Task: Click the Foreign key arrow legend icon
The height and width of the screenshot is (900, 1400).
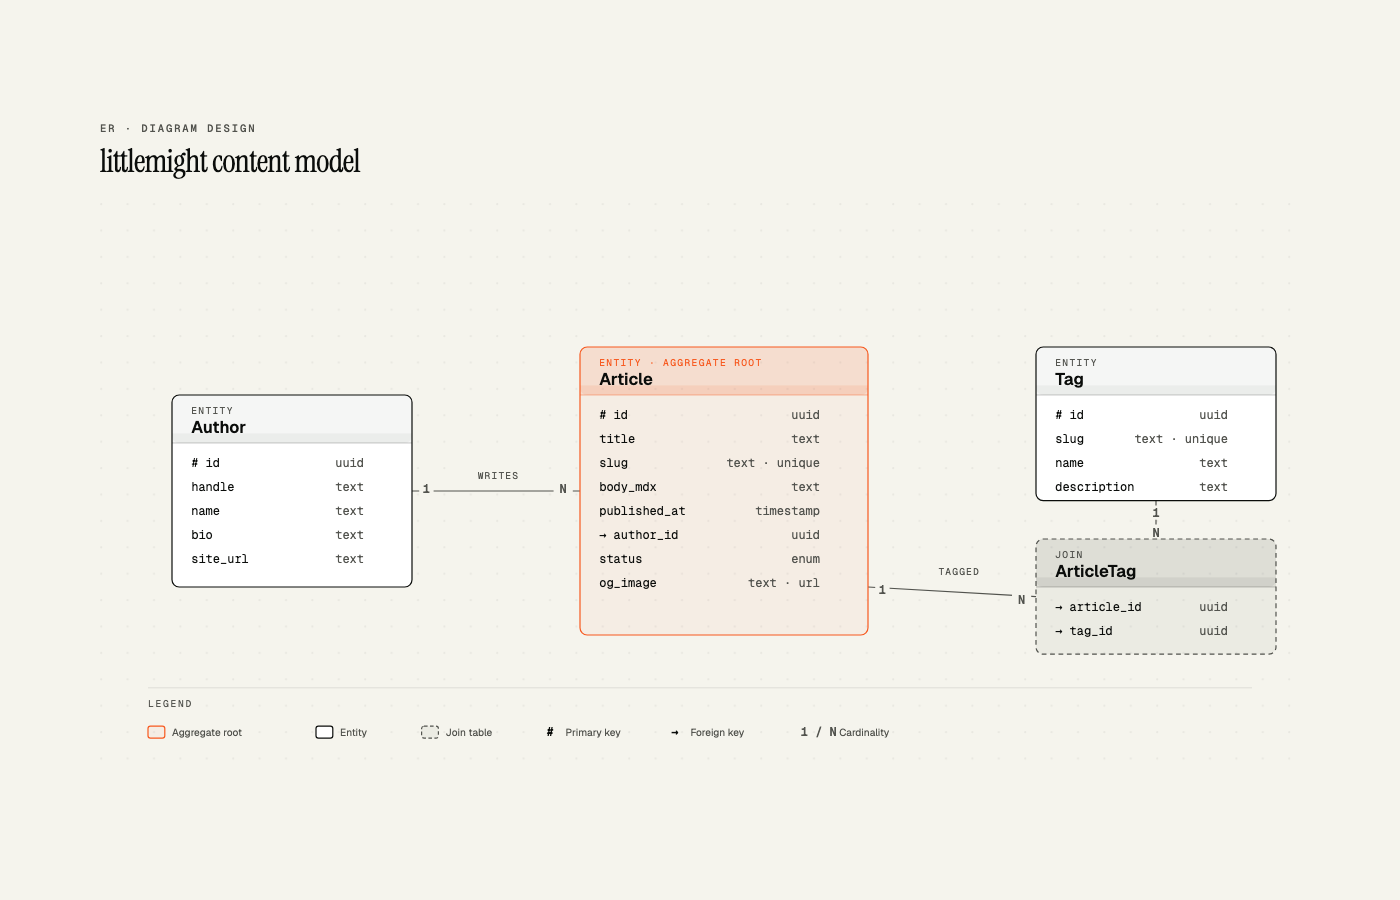Action: pyautogui.click(x=675, y=733)
